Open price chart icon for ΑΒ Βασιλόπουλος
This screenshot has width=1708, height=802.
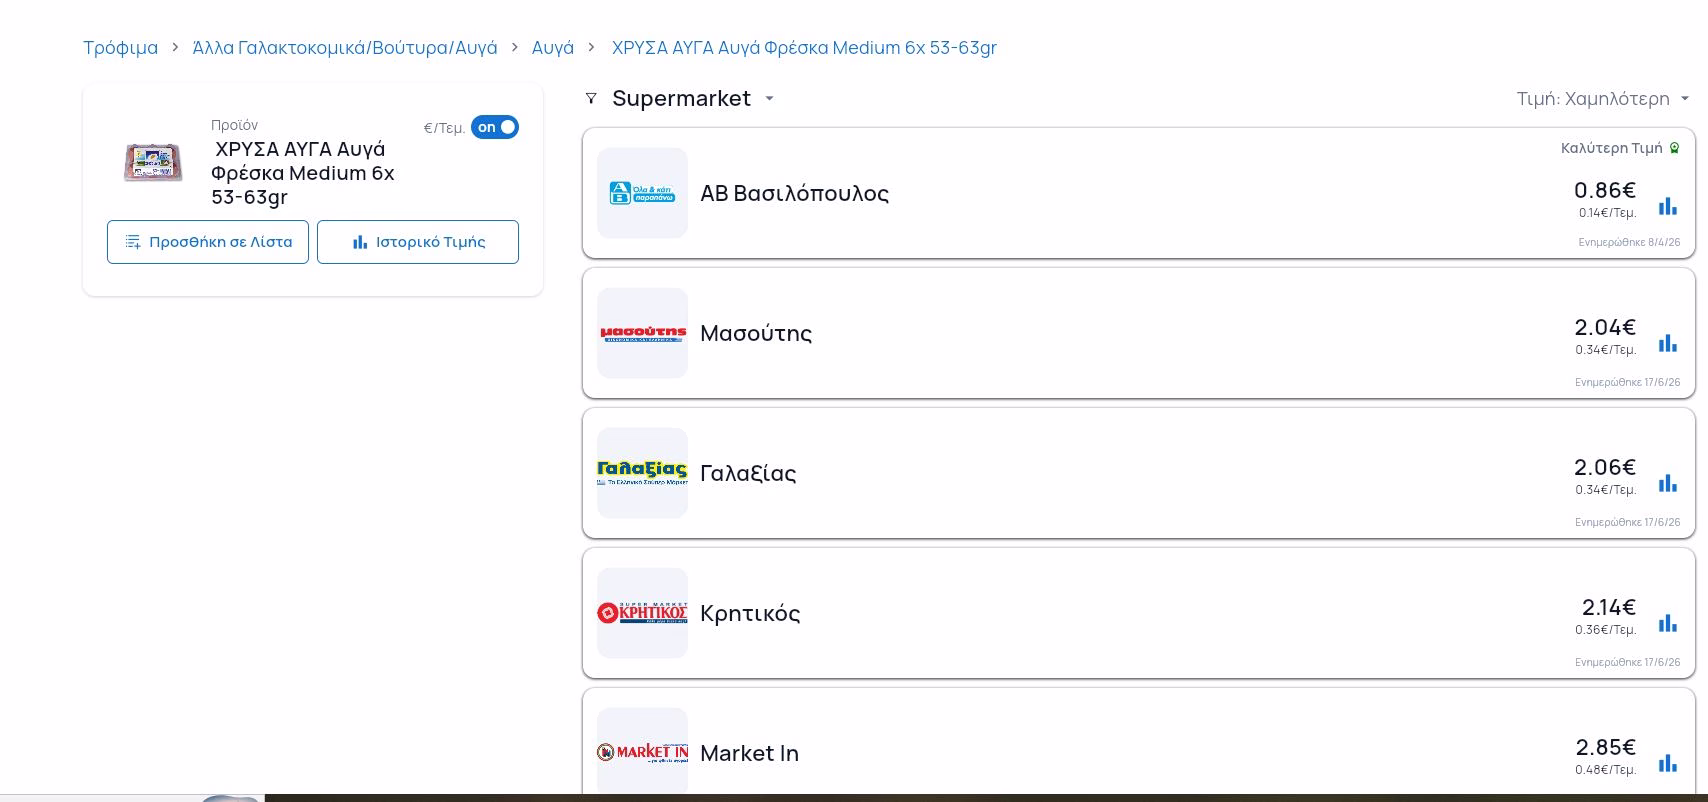(x=1667, y=206)
